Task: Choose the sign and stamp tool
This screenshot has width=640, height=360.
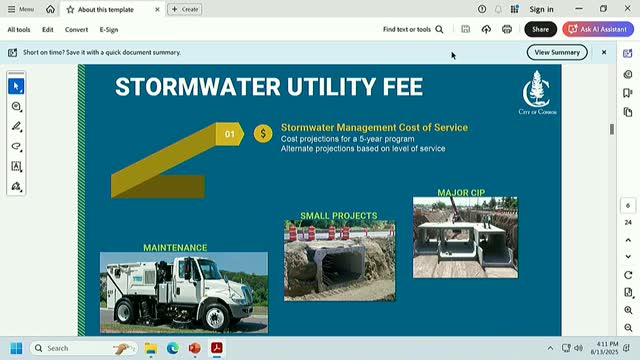Action: click(16, 187)
